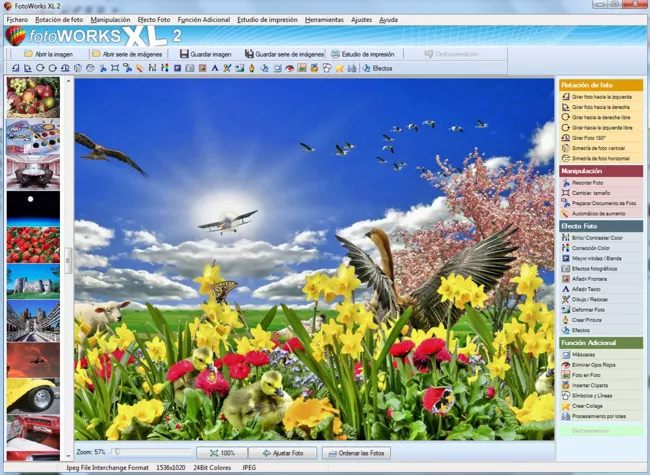Click red-eye removal icon in toolbar
The width and height of the screenshot is (650, 475).
[x=289, y=68]
